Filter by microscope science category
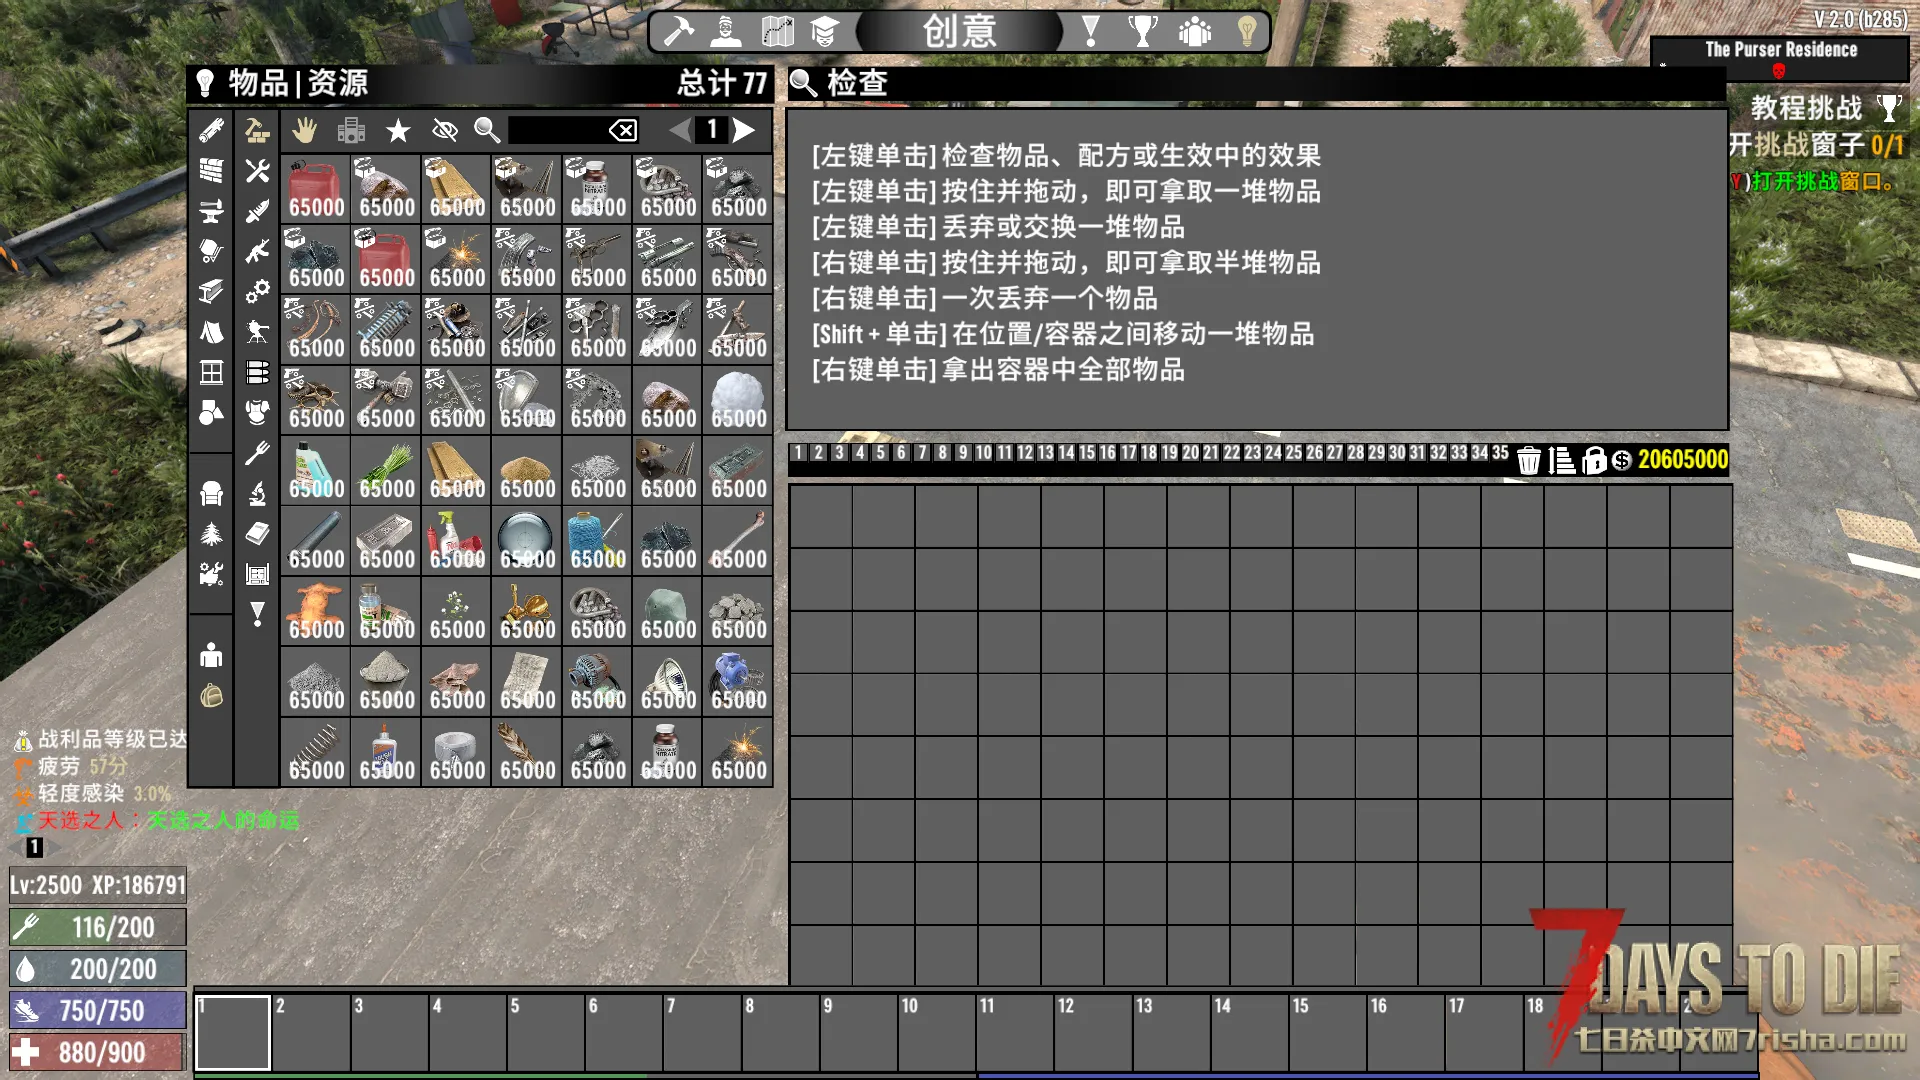Image resolution: width=1920 pixels, height=1080 pixels. click(257, 493)
